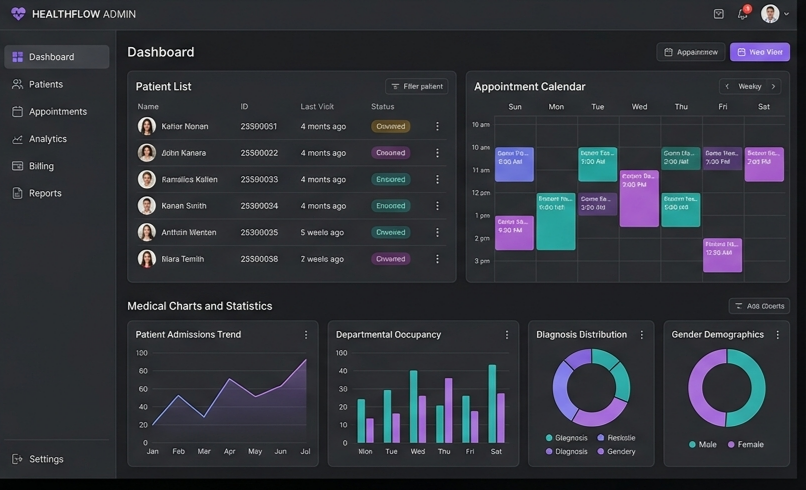The image size is (806, 490).
Task: Open row menu for 4 months ago row with ID ending 51
Action: pyautogui.click(x=437, y=126)
